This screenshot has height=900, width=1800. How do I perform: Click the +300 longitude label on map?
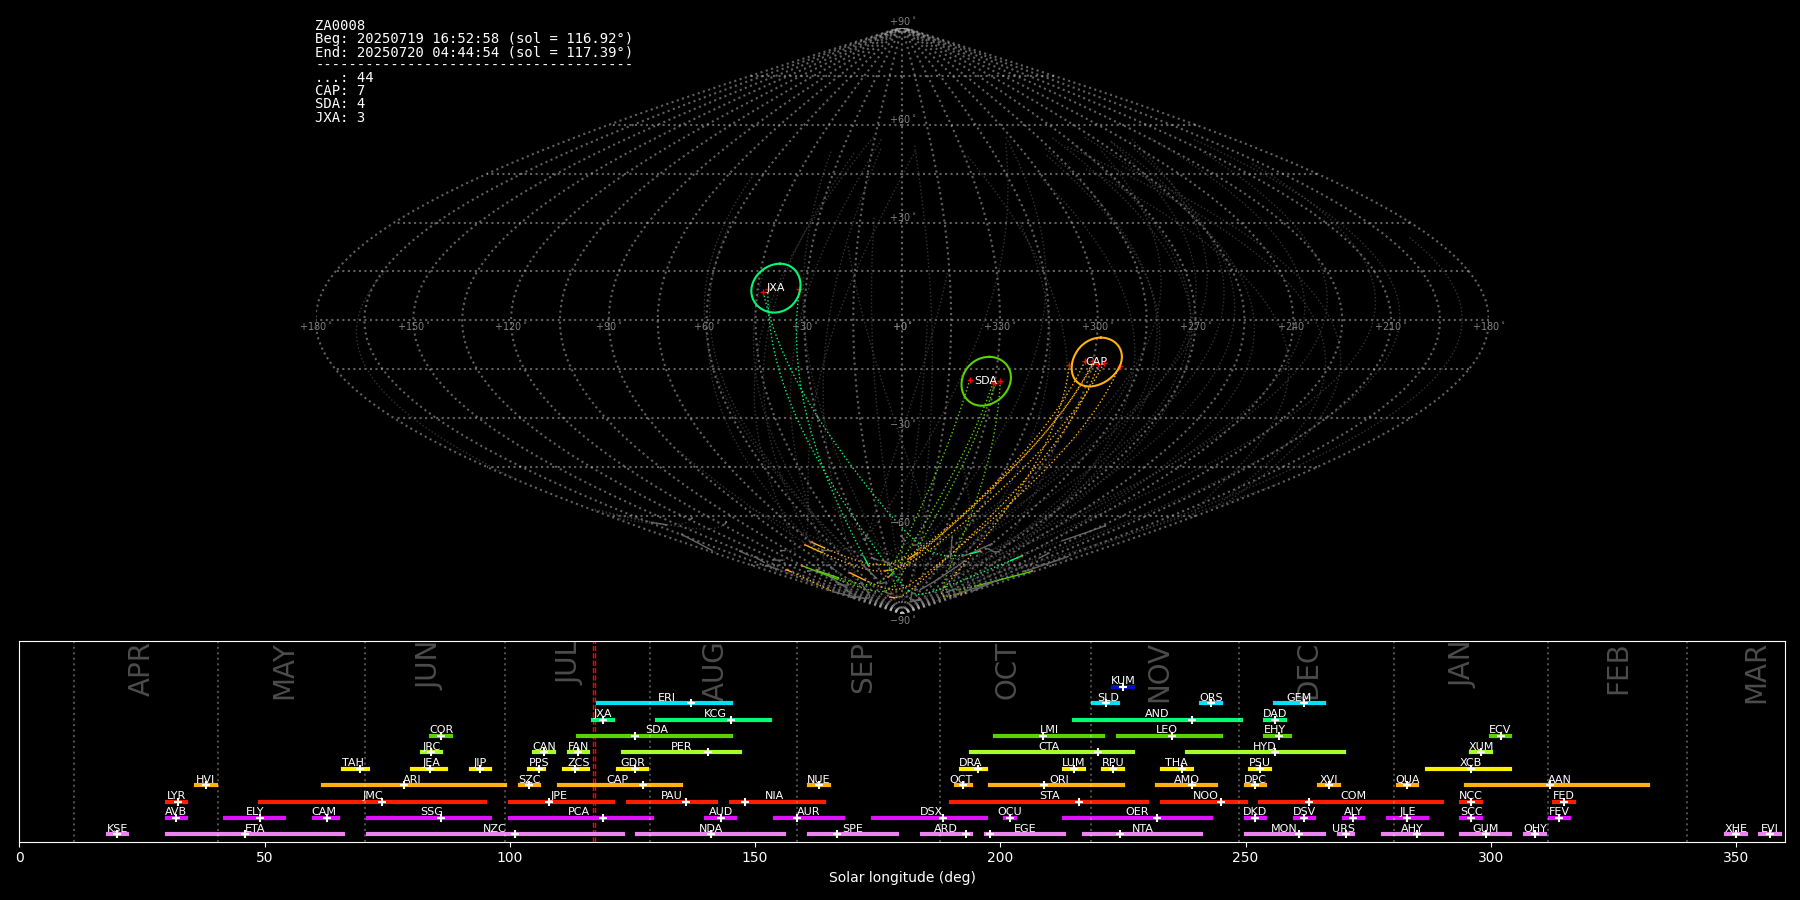(1095, 327)
